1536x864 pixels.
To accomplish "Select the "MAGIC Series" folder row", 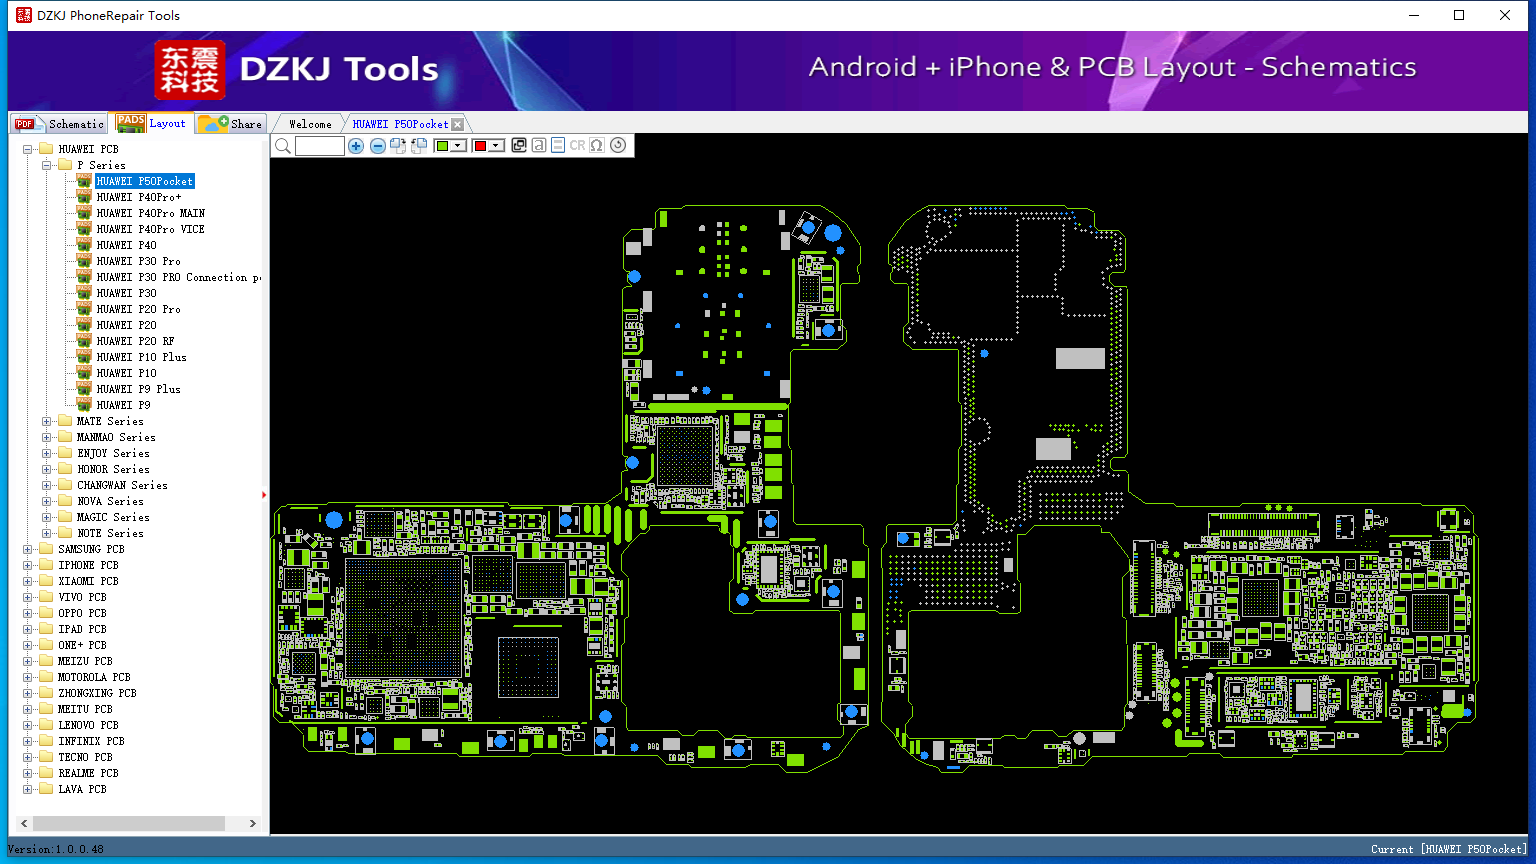I will tap(113, 517).
